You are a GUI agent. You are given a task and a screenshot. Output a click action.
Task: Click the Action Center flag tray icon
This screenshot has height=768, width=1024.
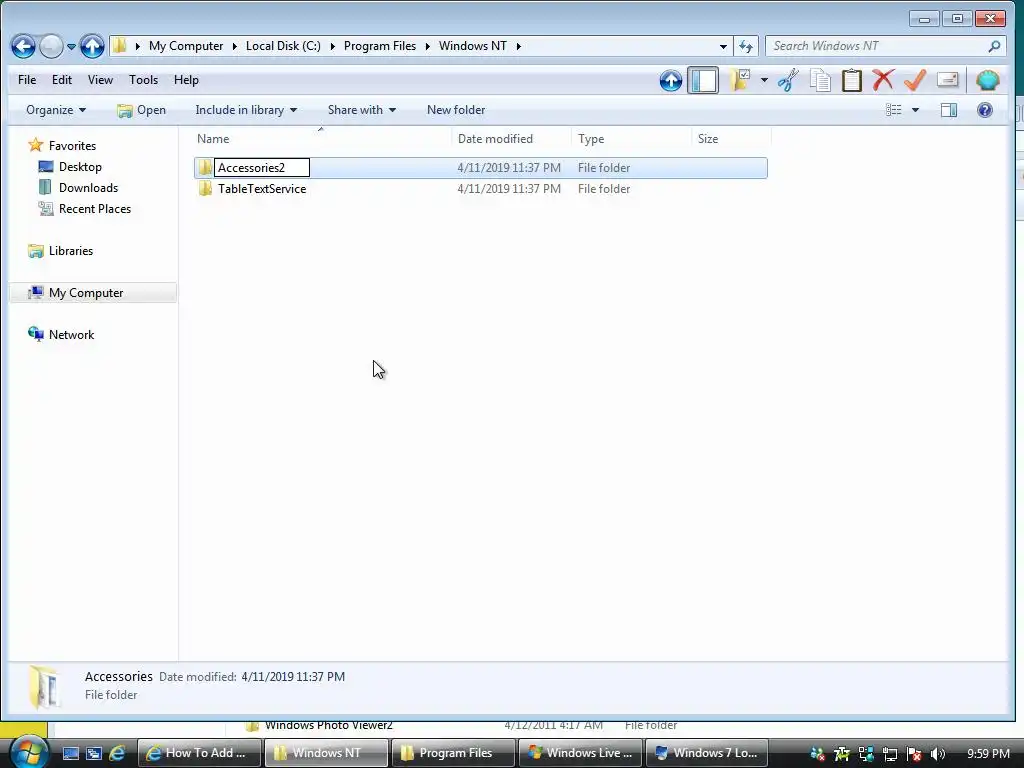(x=914, y=754)
